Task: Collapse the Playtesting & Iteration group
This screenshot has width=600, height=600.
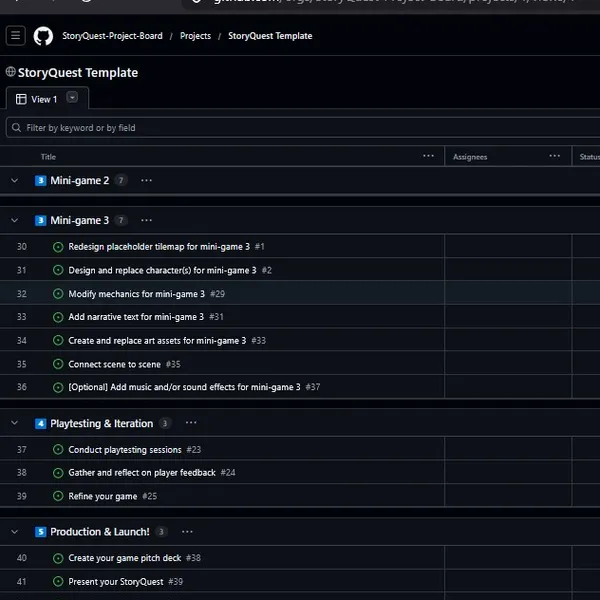Action: pyautogui.click(x=15, y=423)
